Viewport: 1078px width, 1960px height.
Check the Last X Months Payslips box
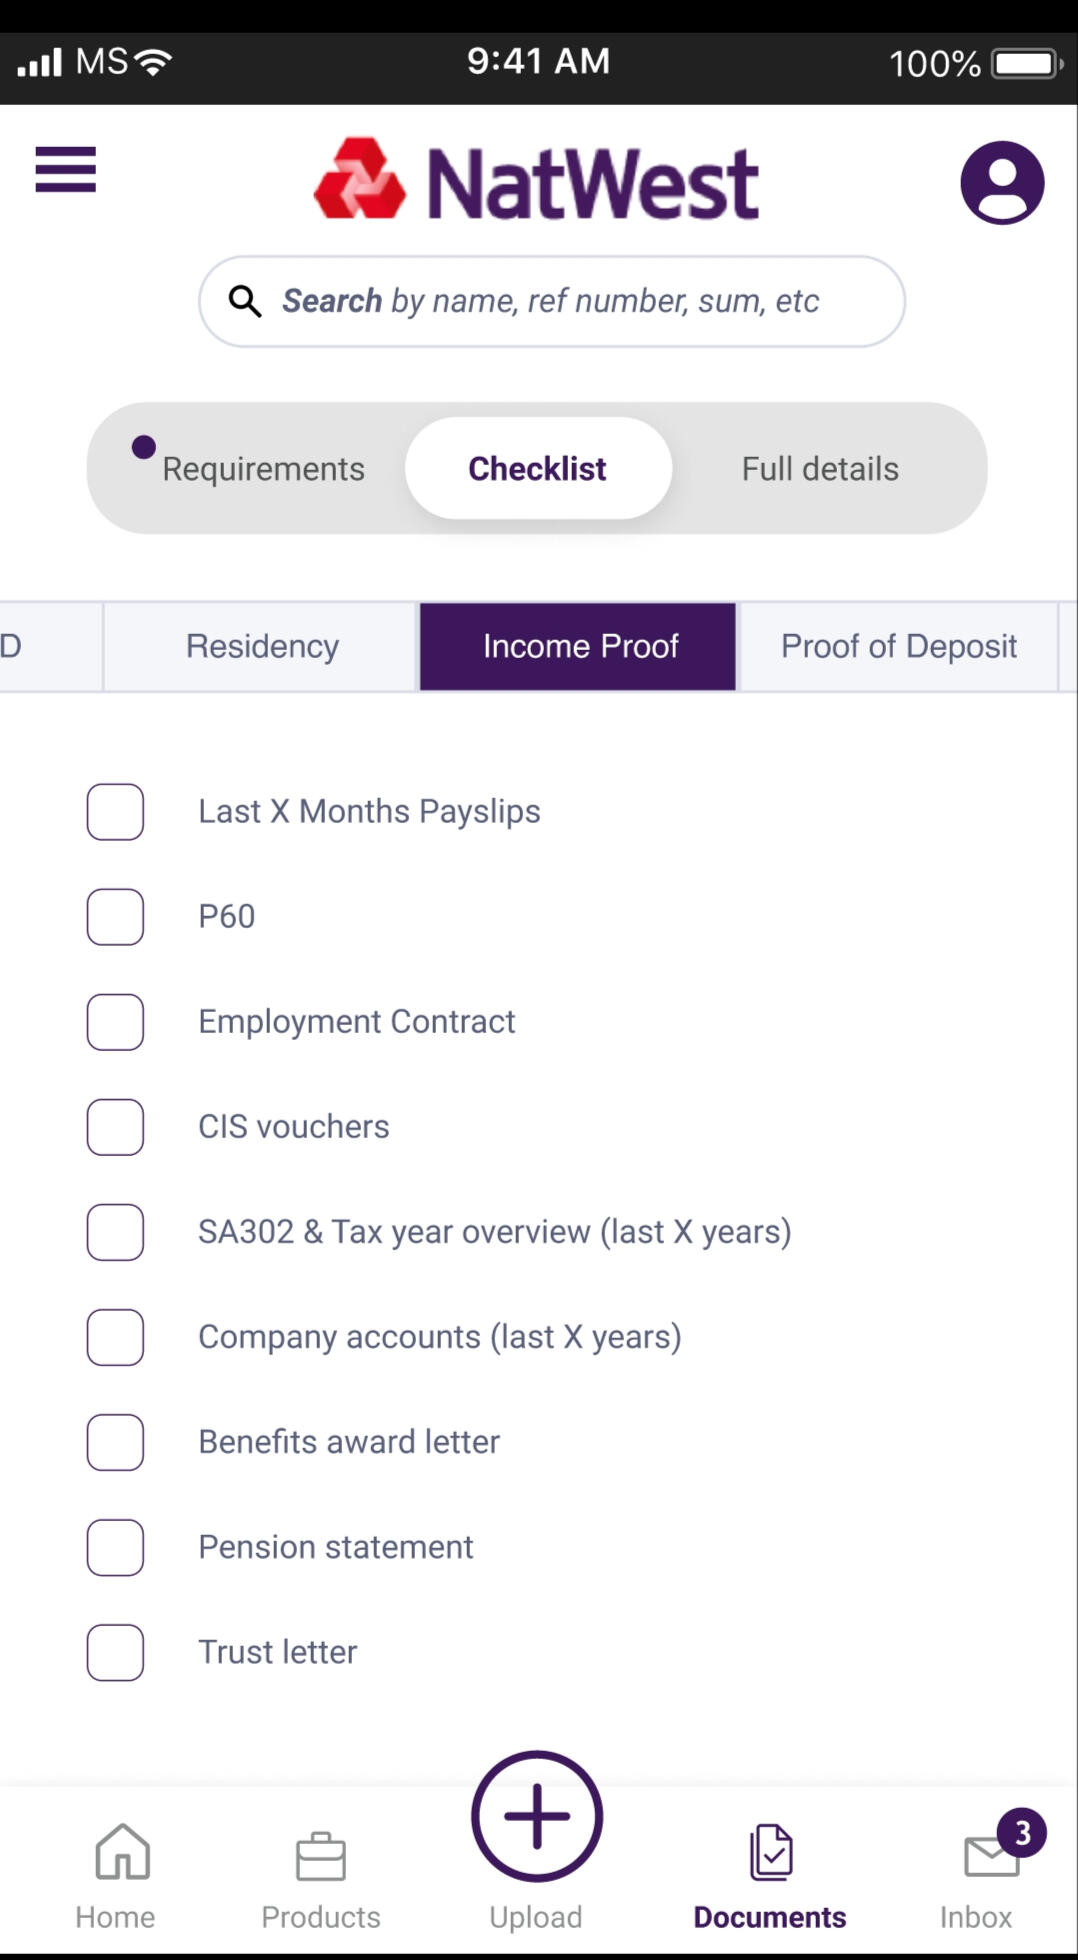tap(115, 812)
